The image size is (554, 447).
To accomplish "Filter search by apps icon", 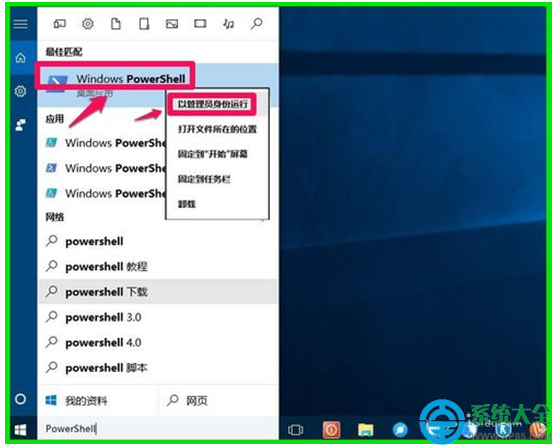I will click(59, 24).
